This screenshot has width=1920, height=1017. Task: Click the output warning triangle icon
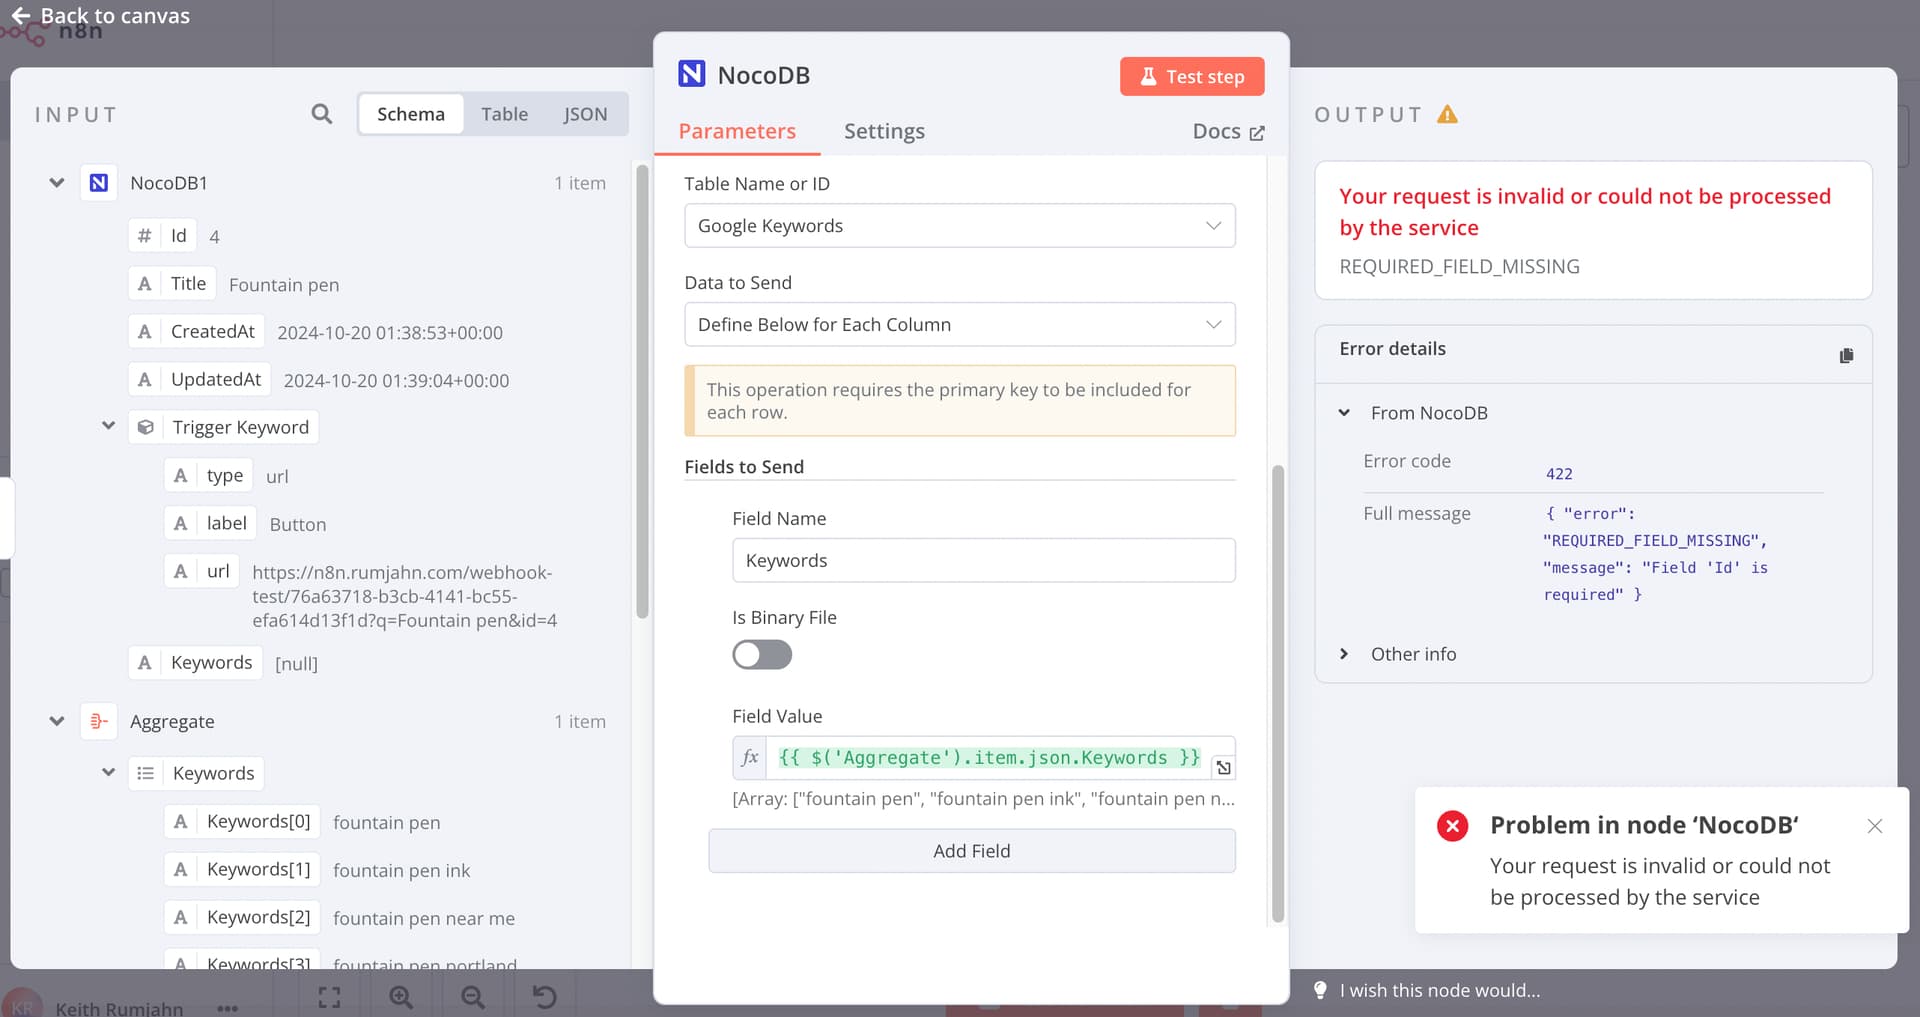[x=1447, y=114]
